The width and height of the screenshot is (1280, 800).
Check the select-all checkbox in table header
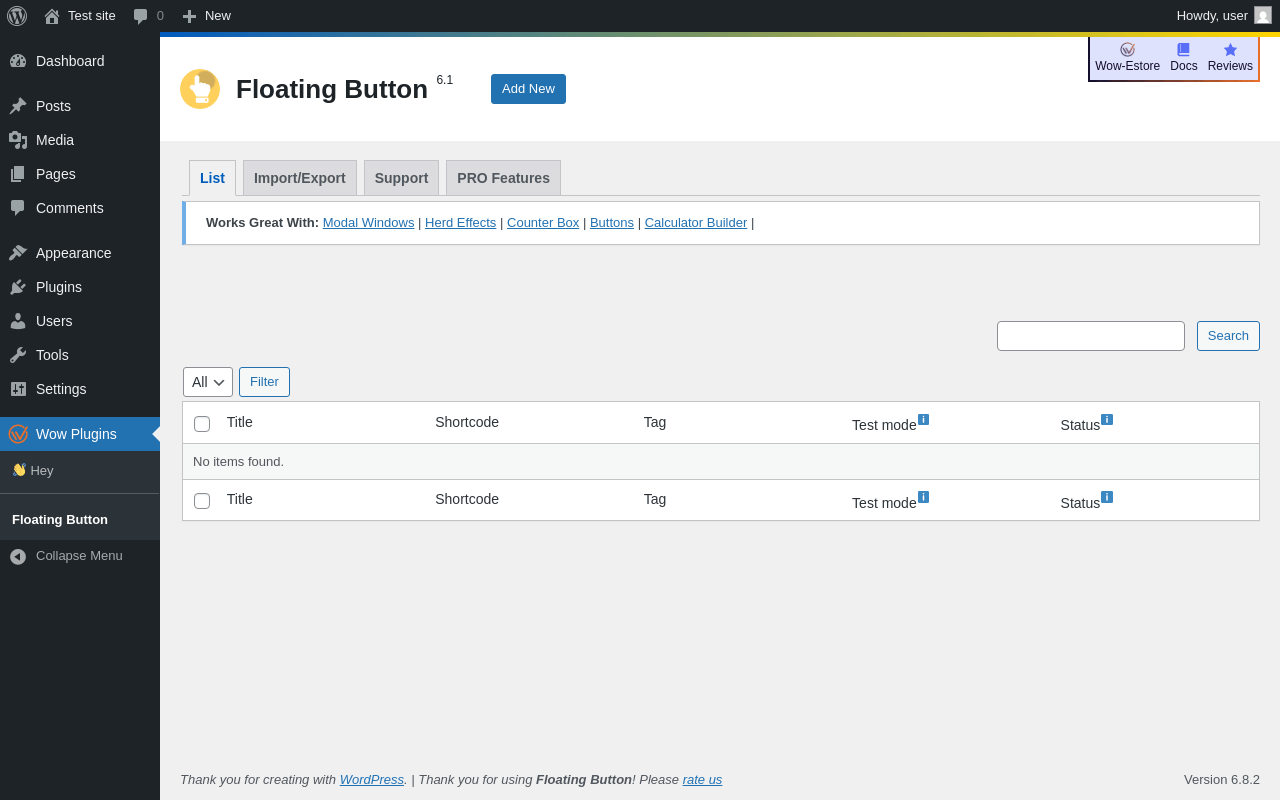coord(202,424)
